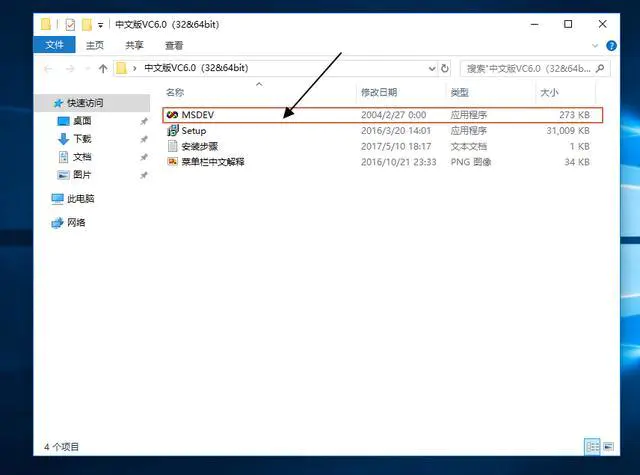
Task: Select the 安装步骤 text document icon
Action: 173,146
